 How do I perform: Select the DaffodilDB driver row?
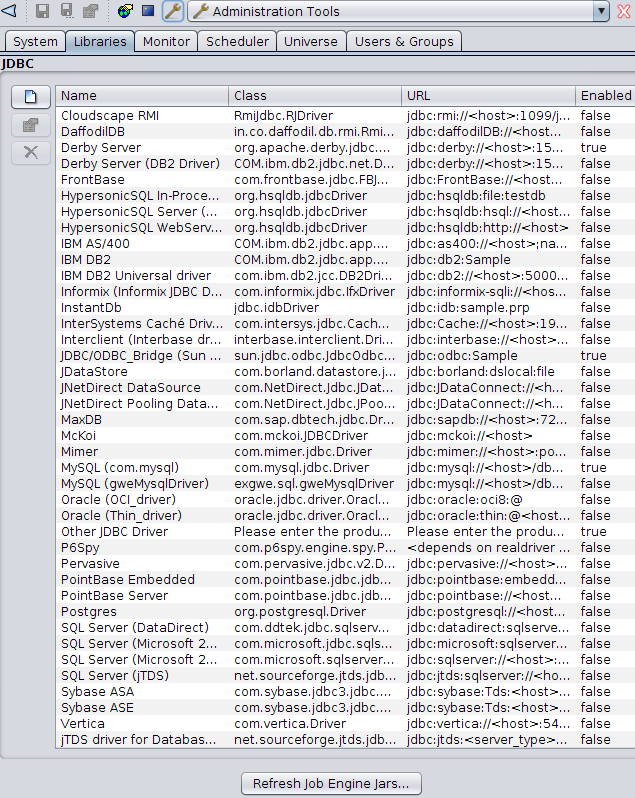click(x=345, y=131)
